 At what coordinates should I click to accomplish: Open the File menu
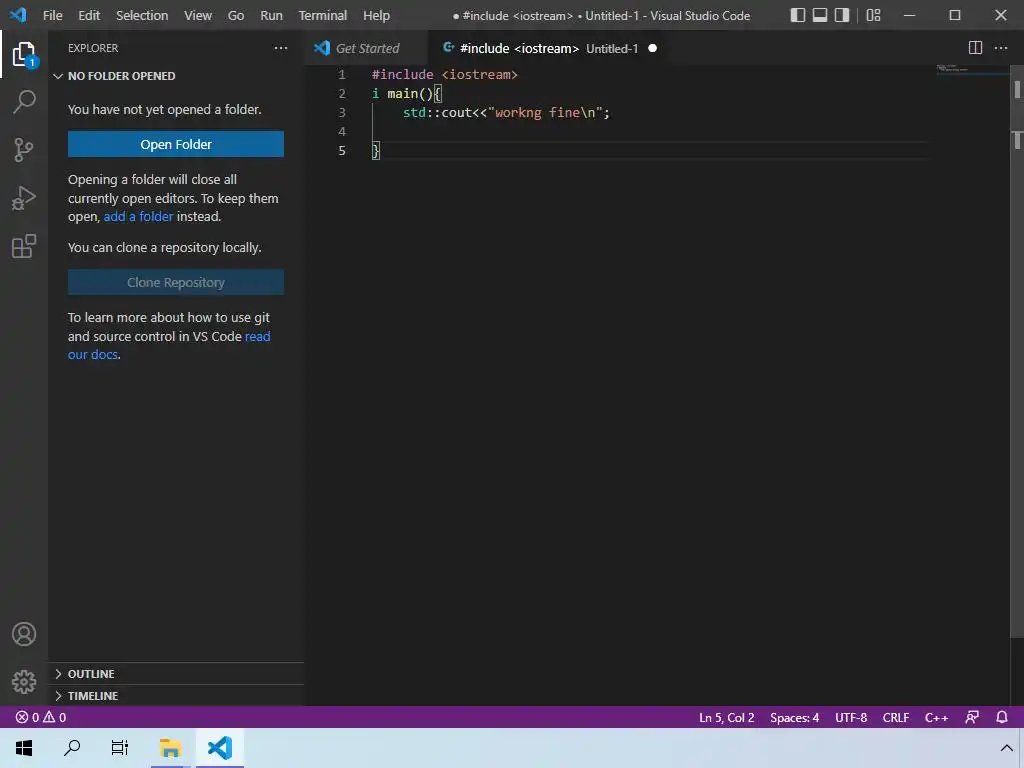[52, 15]
